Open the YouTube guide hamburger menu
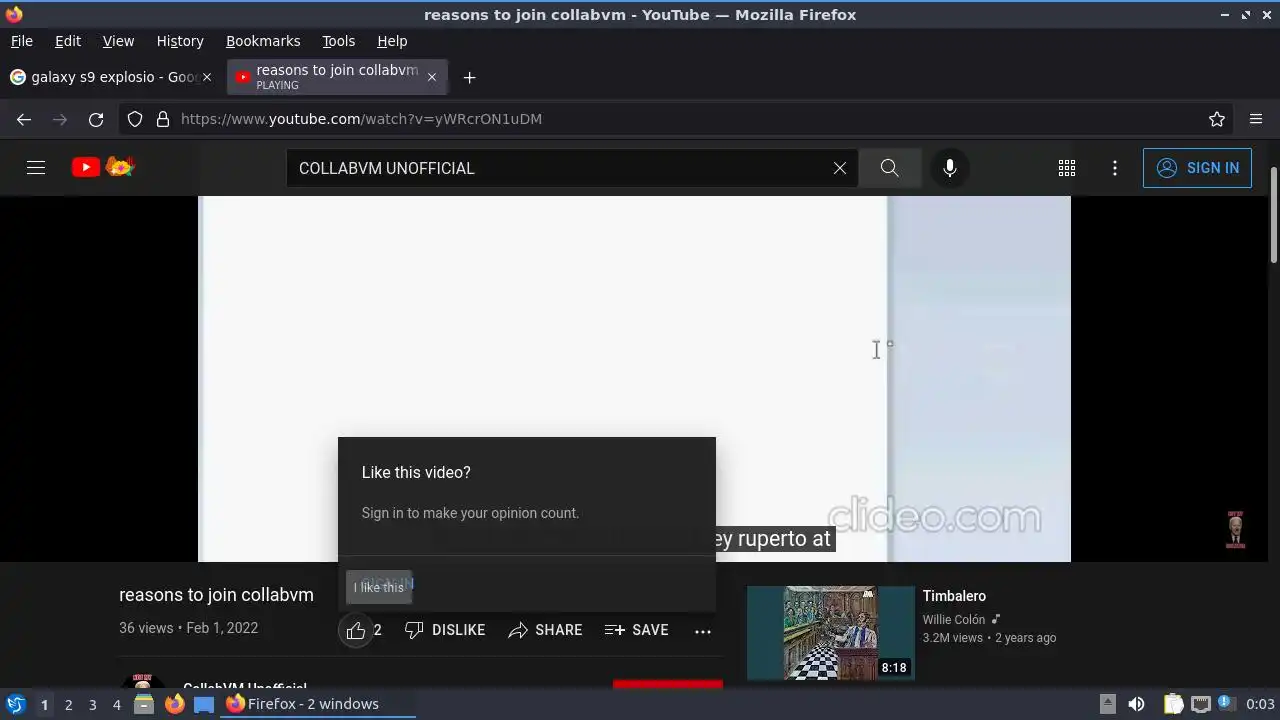Image resolution: width=1280 pixels, height=720 pixels. pyautogui.click(x=36, y=168)
